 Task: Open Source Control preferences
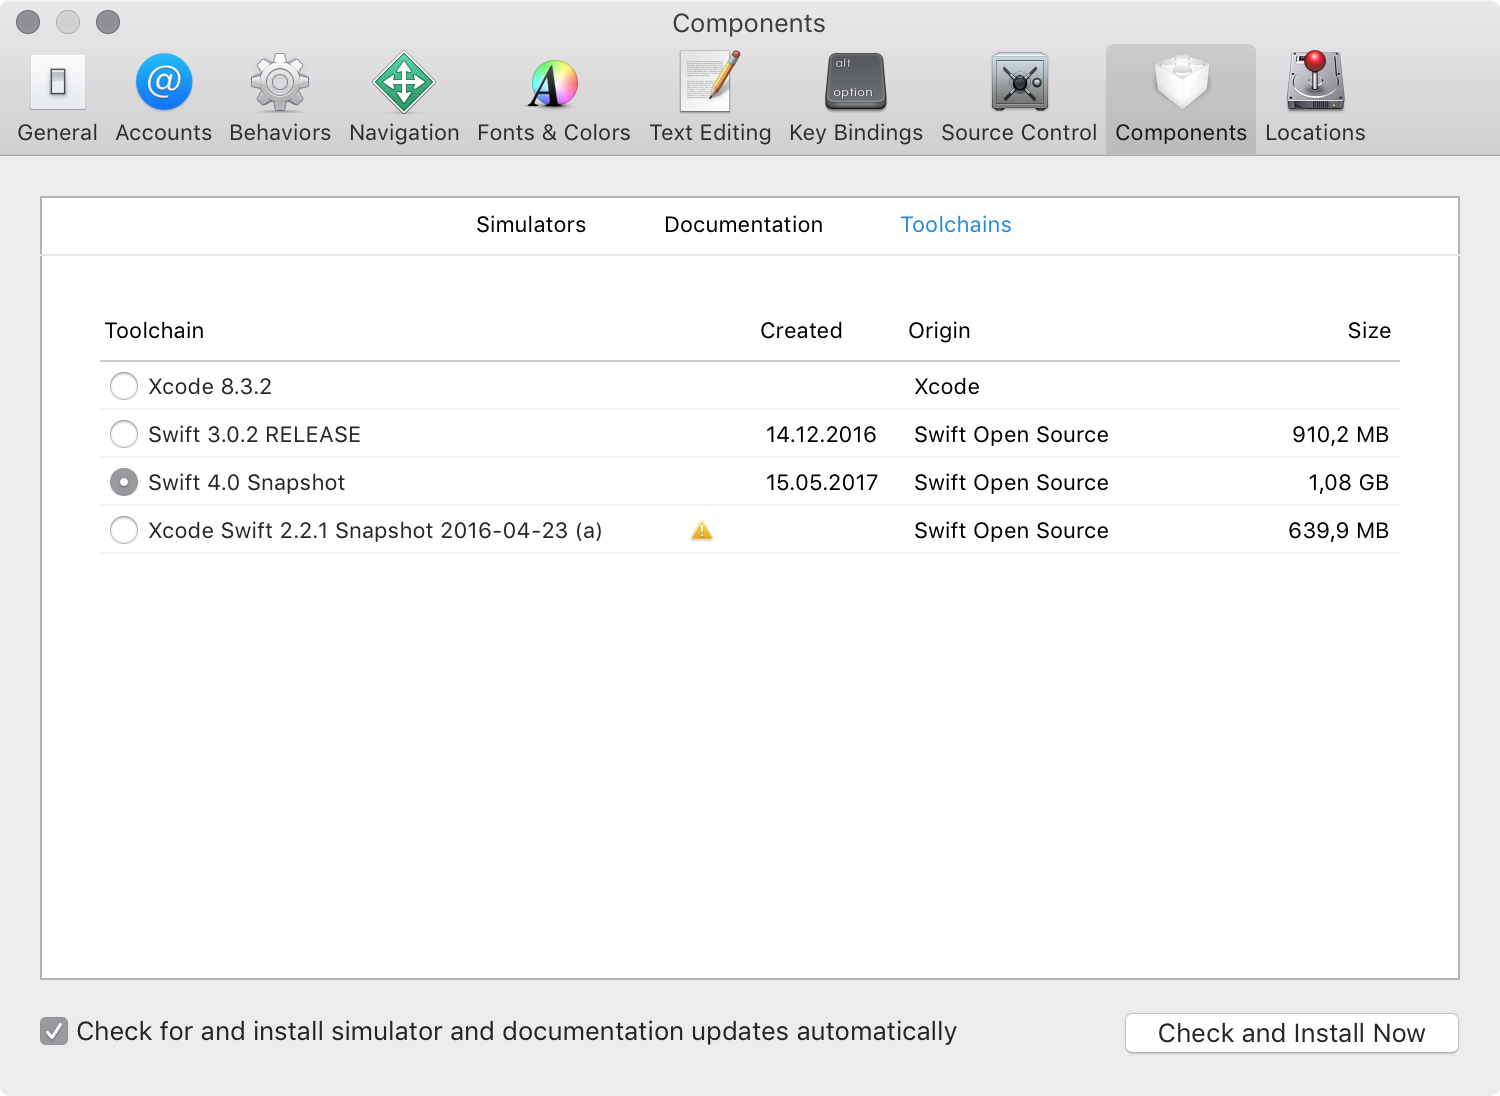(x=1019, y=98)
